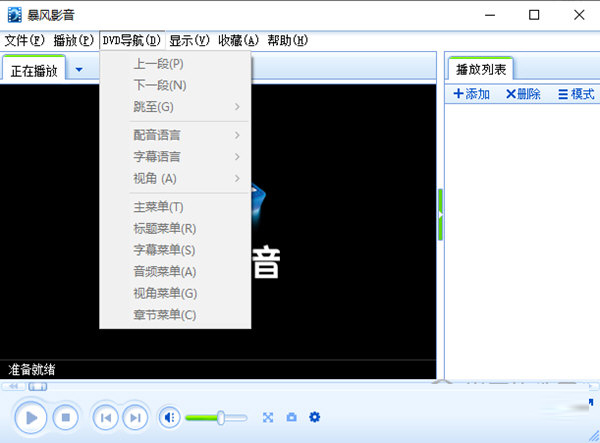Collapse playlist panel with green splitter handle
Screen dimensions: 600x443
click(x=440, y=211)
